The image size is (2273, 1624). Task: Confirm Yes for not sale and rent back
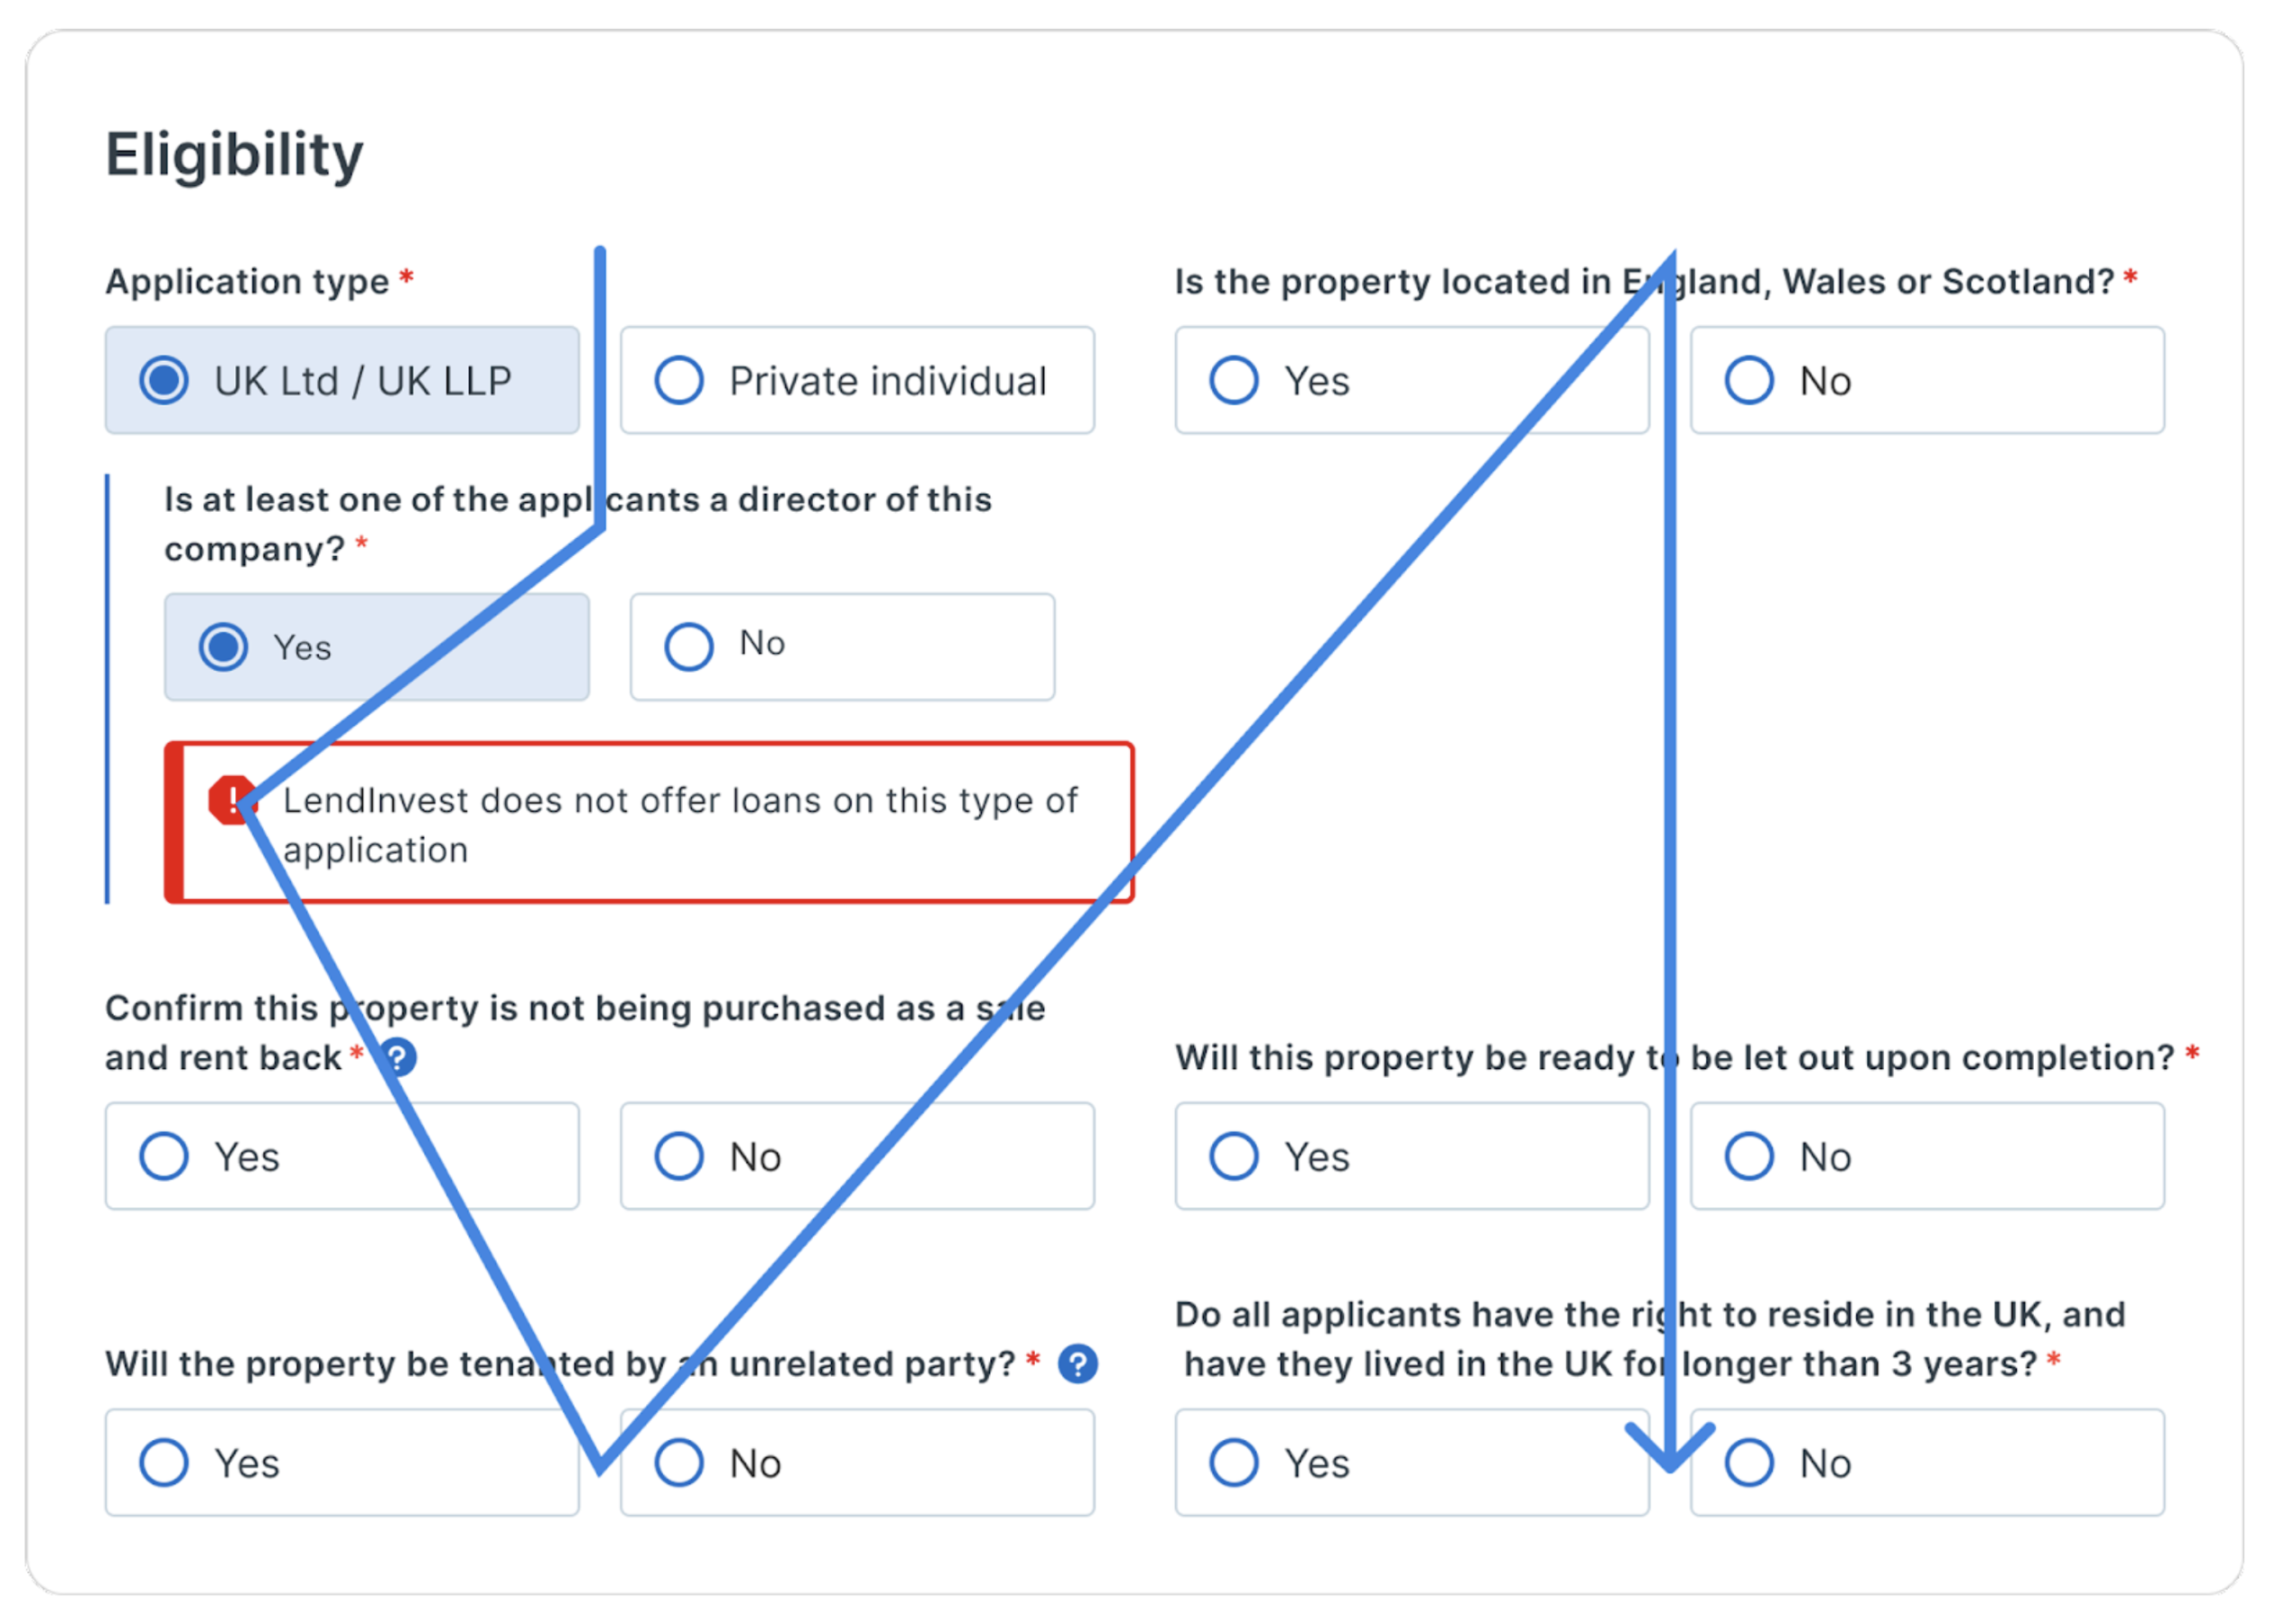click(x=342, y=1156)
